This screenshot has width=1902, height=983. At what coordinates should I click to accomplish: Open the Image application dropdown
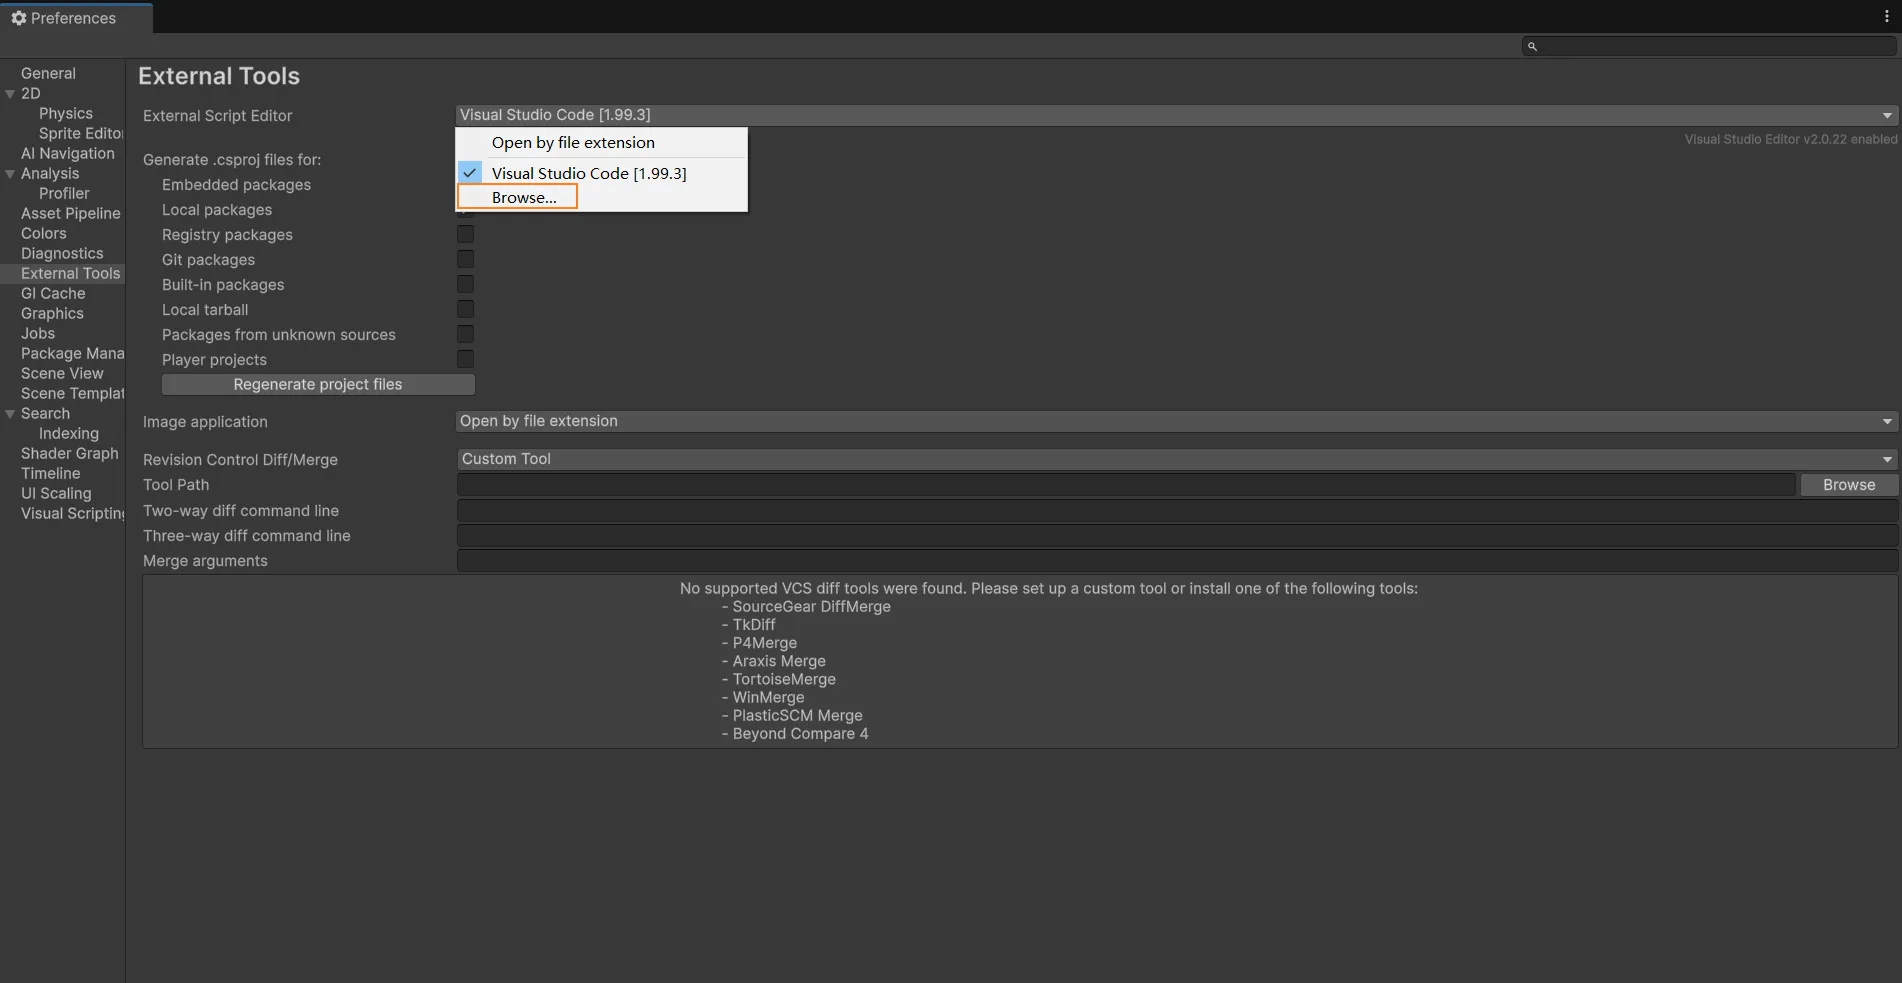(x=1176, y=421)
